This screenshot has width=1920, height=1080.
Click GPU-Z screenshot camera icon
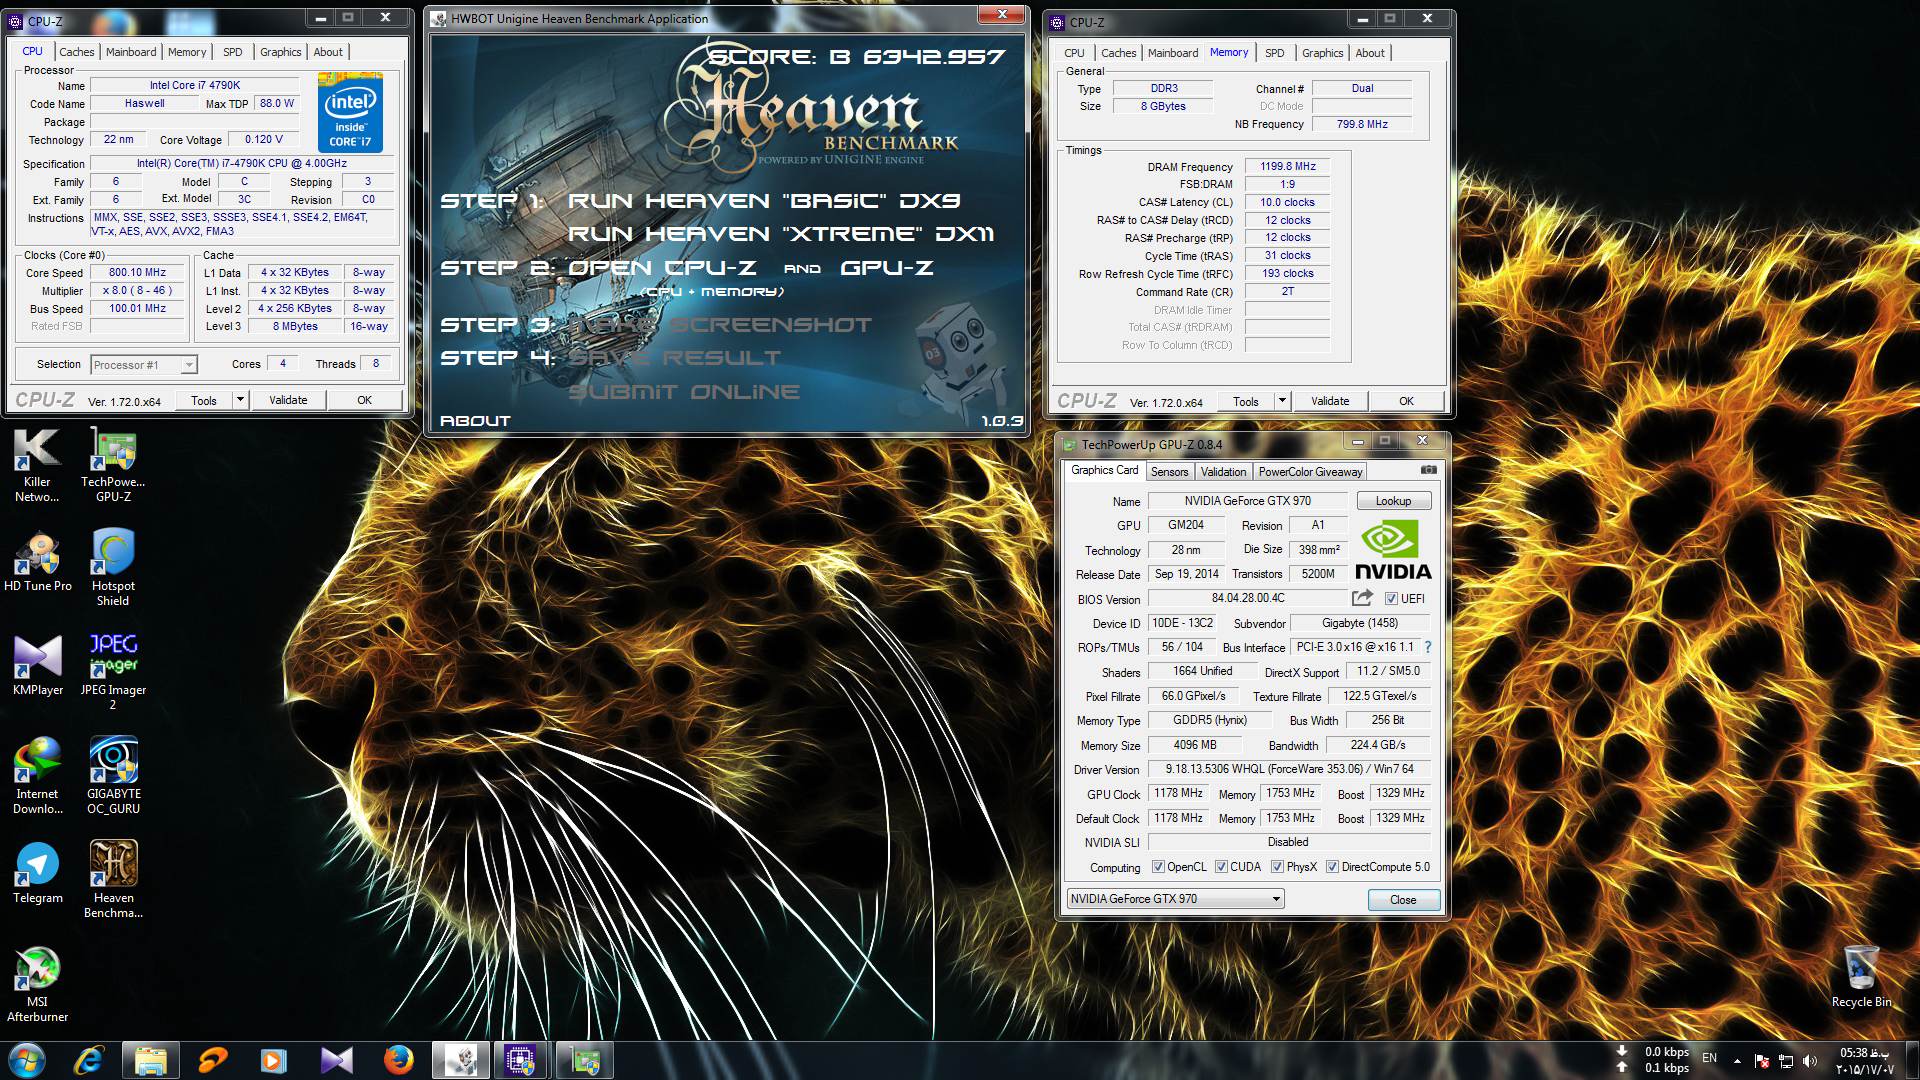click(1429, 470)
